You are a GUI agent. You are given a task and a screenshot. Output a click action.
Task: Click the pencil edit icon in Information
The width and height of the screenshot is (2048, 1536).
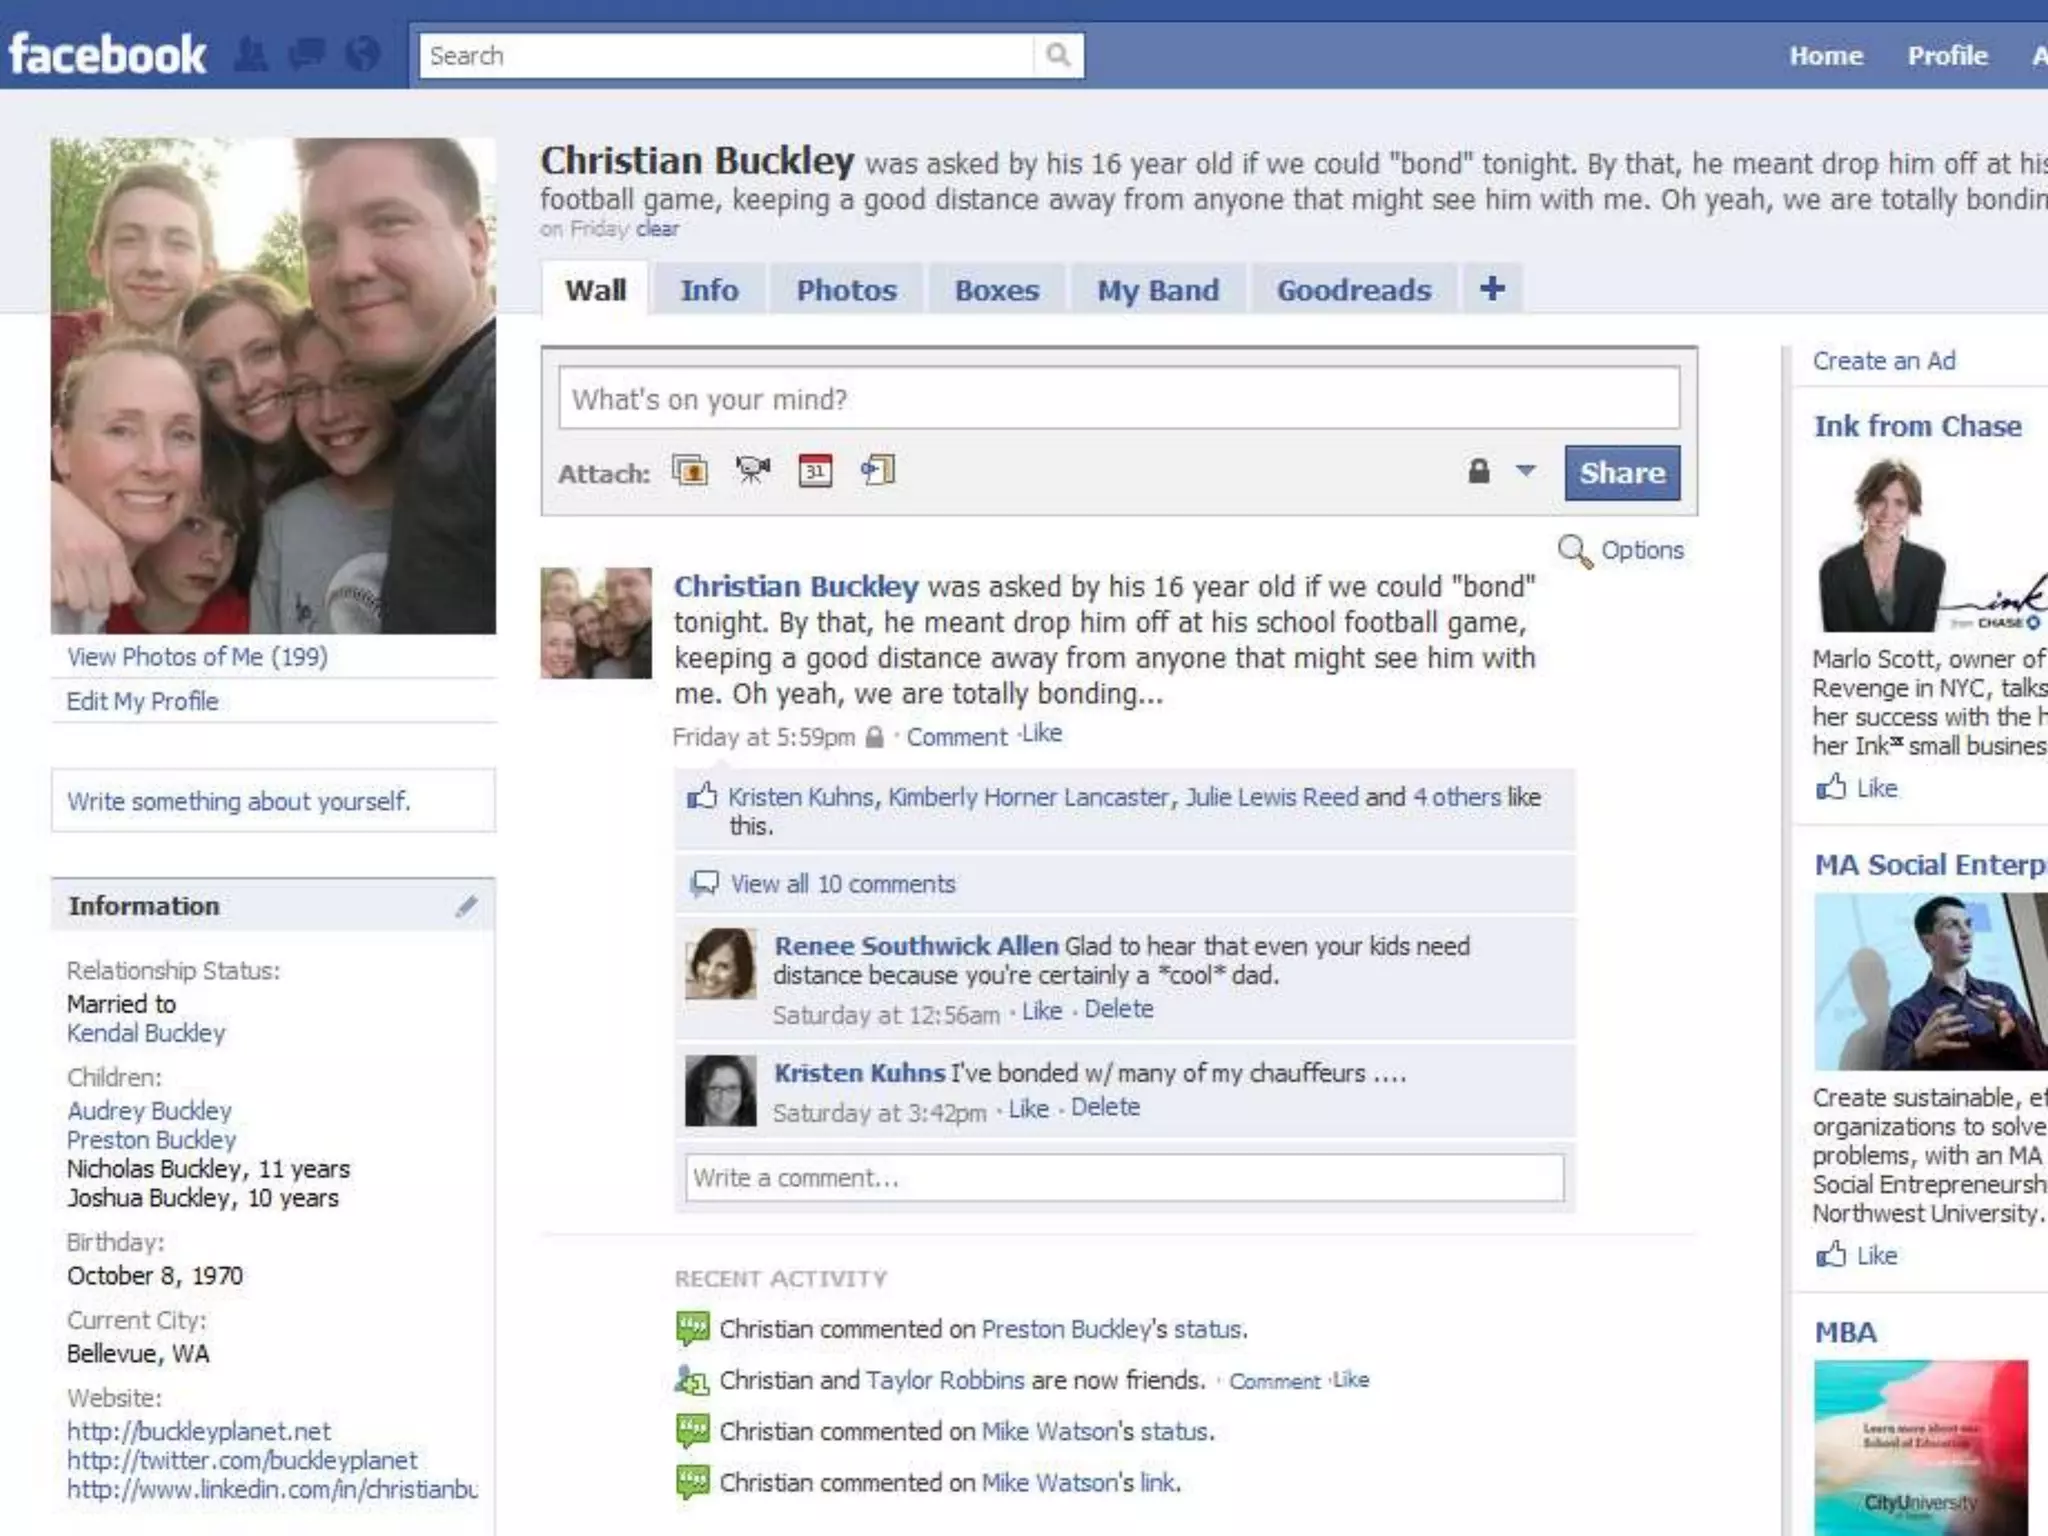pos(466,906)
